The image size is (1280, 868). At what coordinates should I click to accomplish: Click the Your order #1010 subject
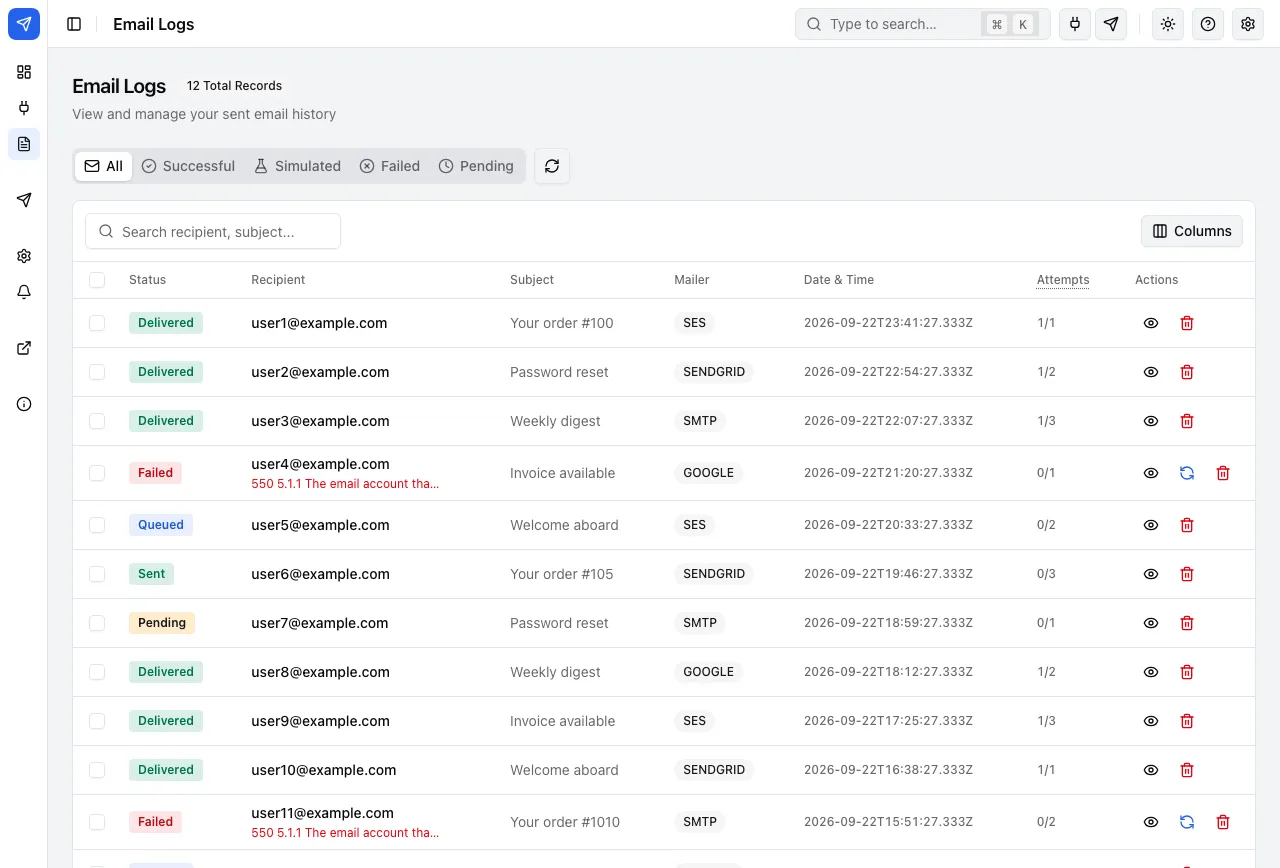click(x=565, y=822)
